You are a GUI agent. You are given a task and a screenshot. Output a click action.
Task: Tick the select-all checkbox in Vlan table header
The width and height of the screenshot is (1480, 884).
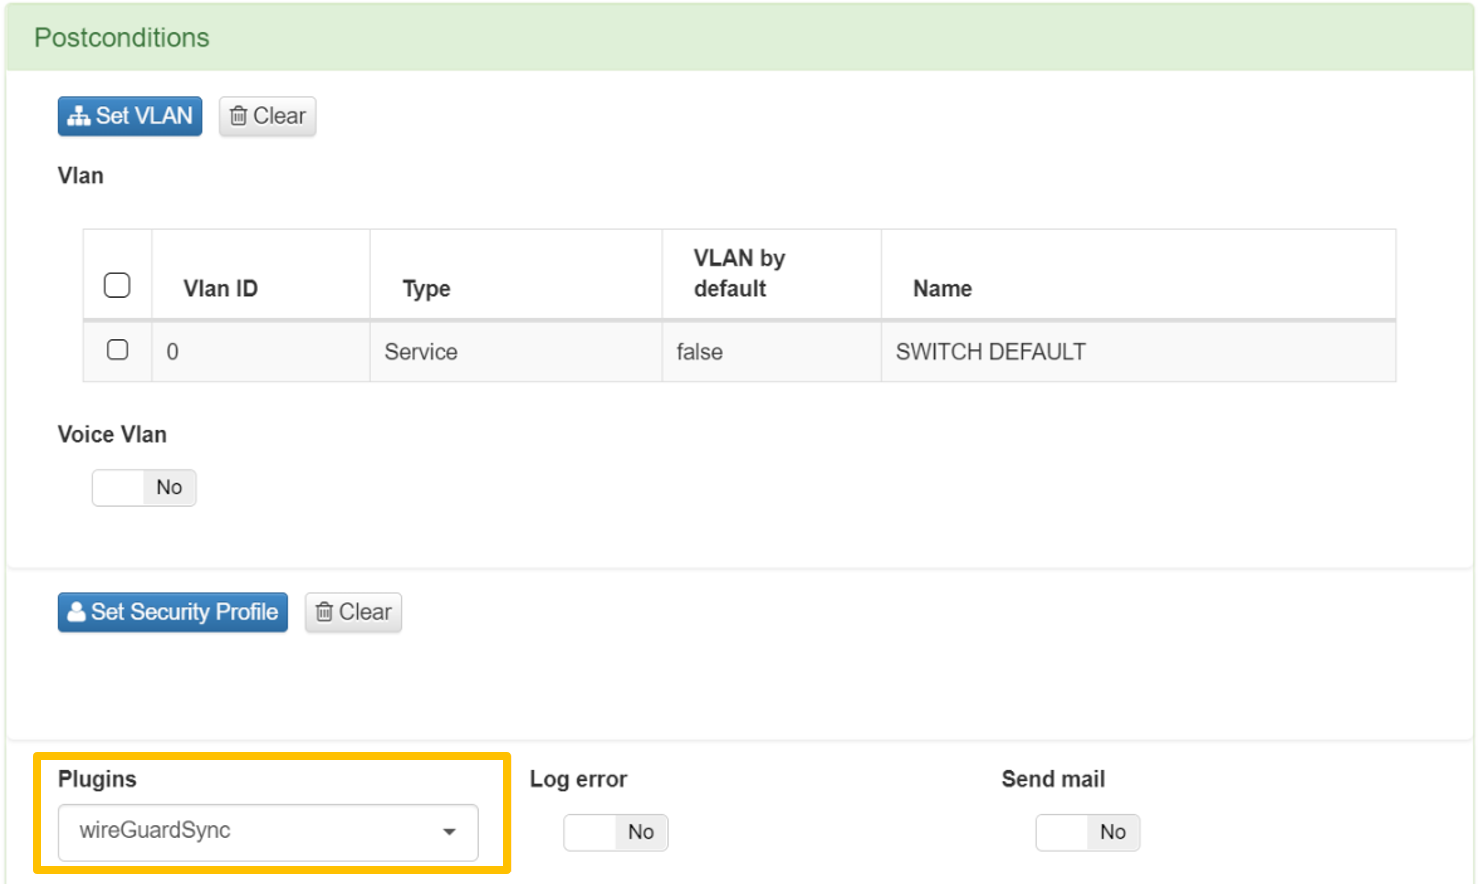(x=117, y=285)
